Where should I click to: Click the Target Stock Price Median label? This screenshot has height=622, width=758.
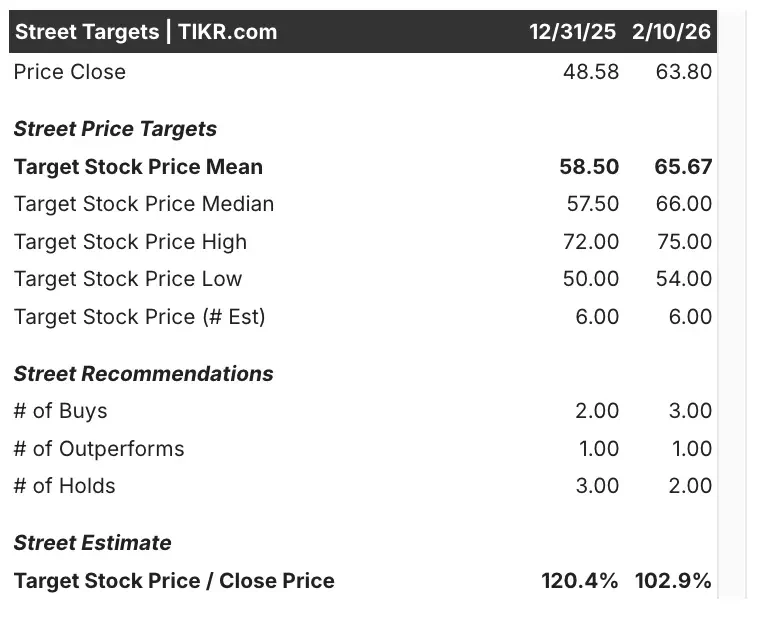pos(144,204)
